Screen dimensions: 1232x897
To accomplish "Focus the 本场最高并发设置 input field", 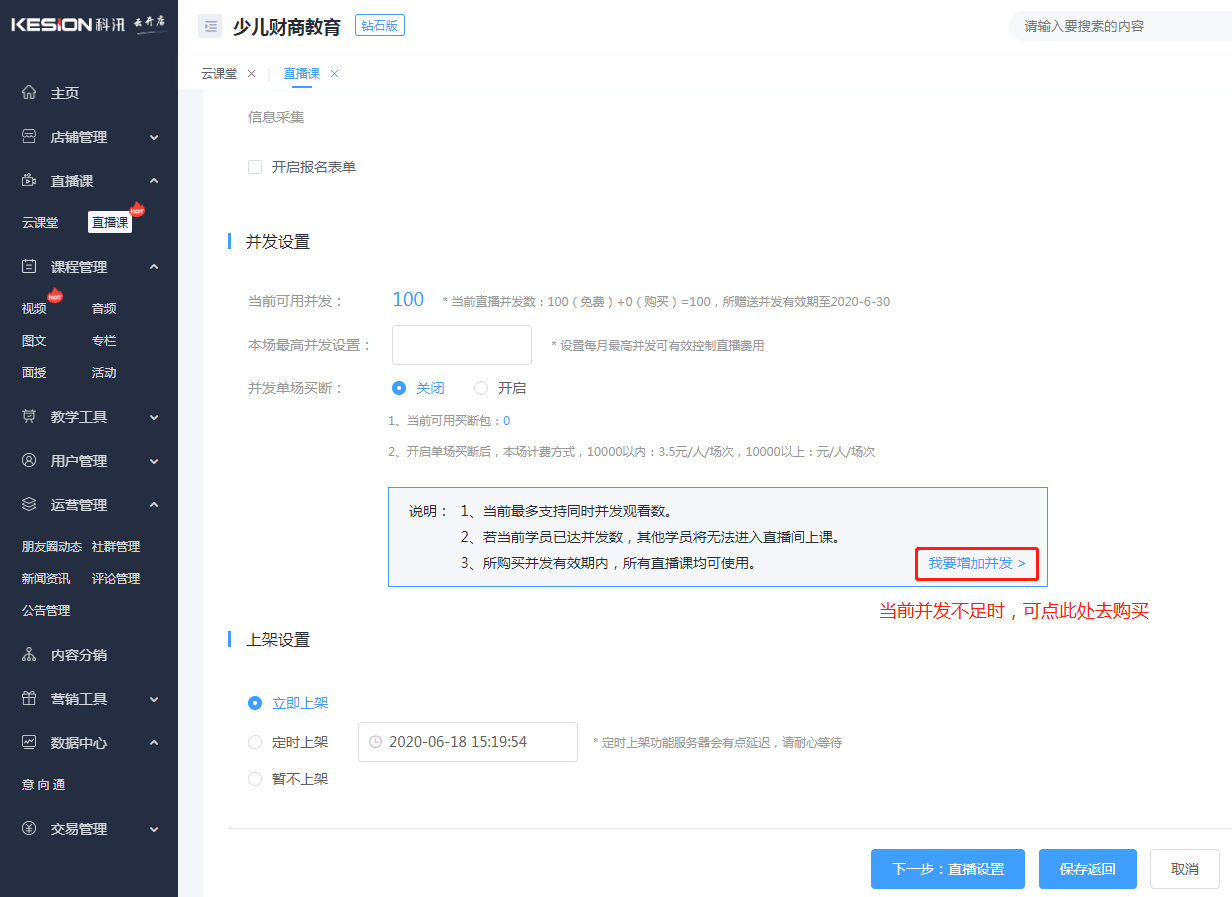I will click(461, 344).
